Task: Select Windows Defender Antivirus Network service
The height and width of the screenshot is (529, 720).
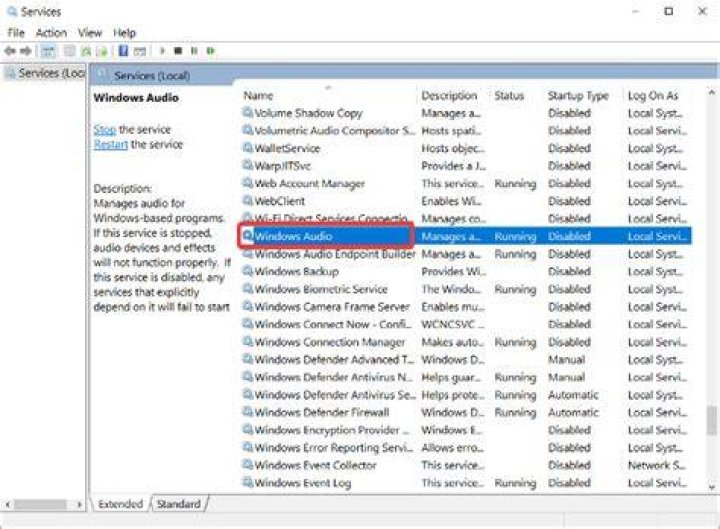Action: click(x=466, y=377)
